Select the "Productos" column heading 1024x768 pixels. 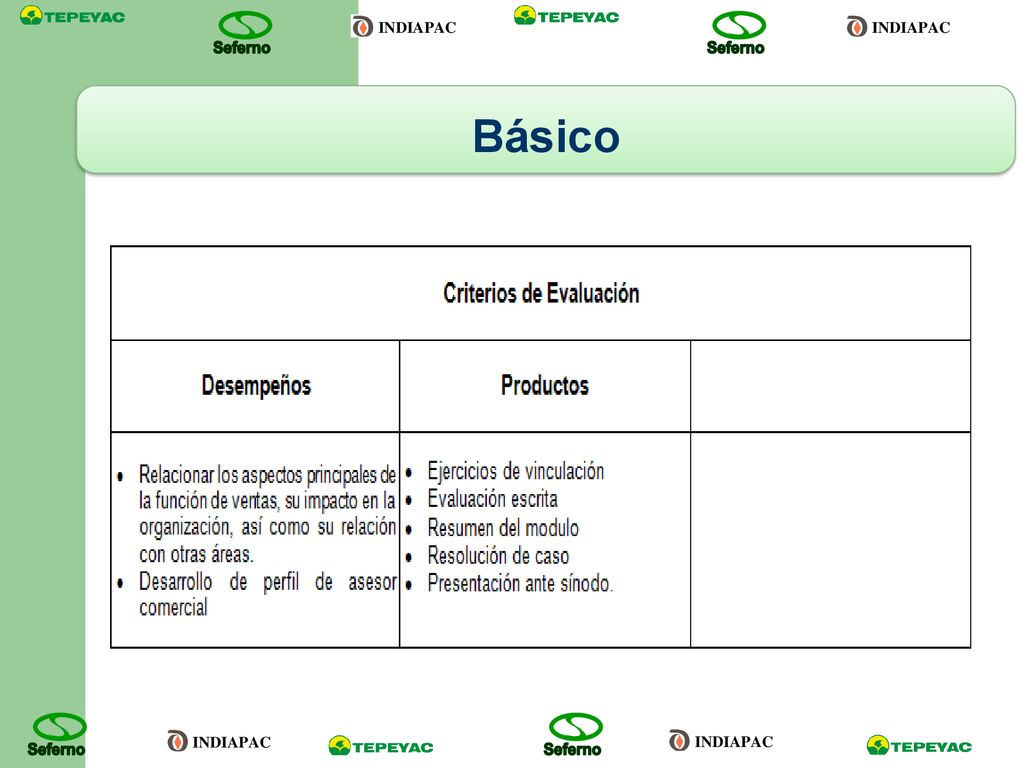click(545, 385)
